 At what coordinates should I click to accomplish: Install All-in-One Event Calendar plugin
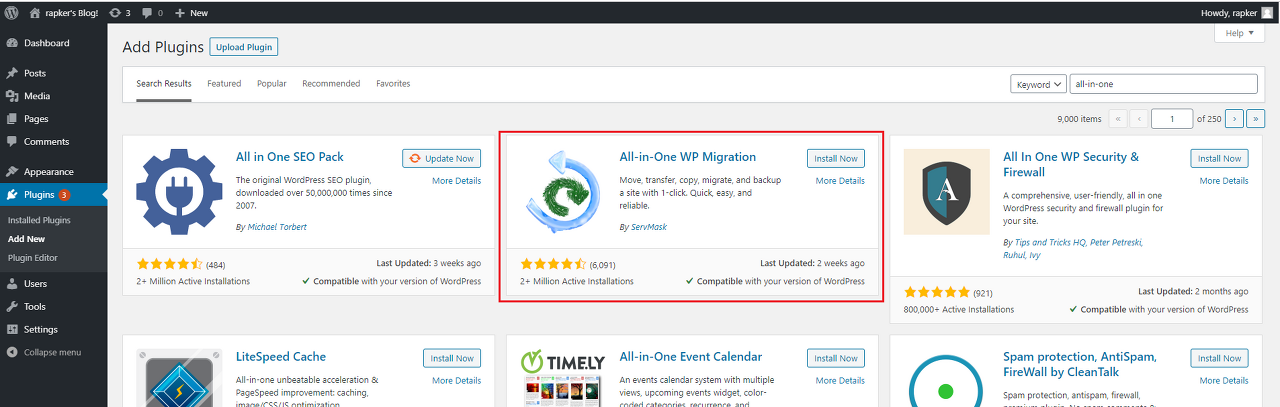point(836,358)
